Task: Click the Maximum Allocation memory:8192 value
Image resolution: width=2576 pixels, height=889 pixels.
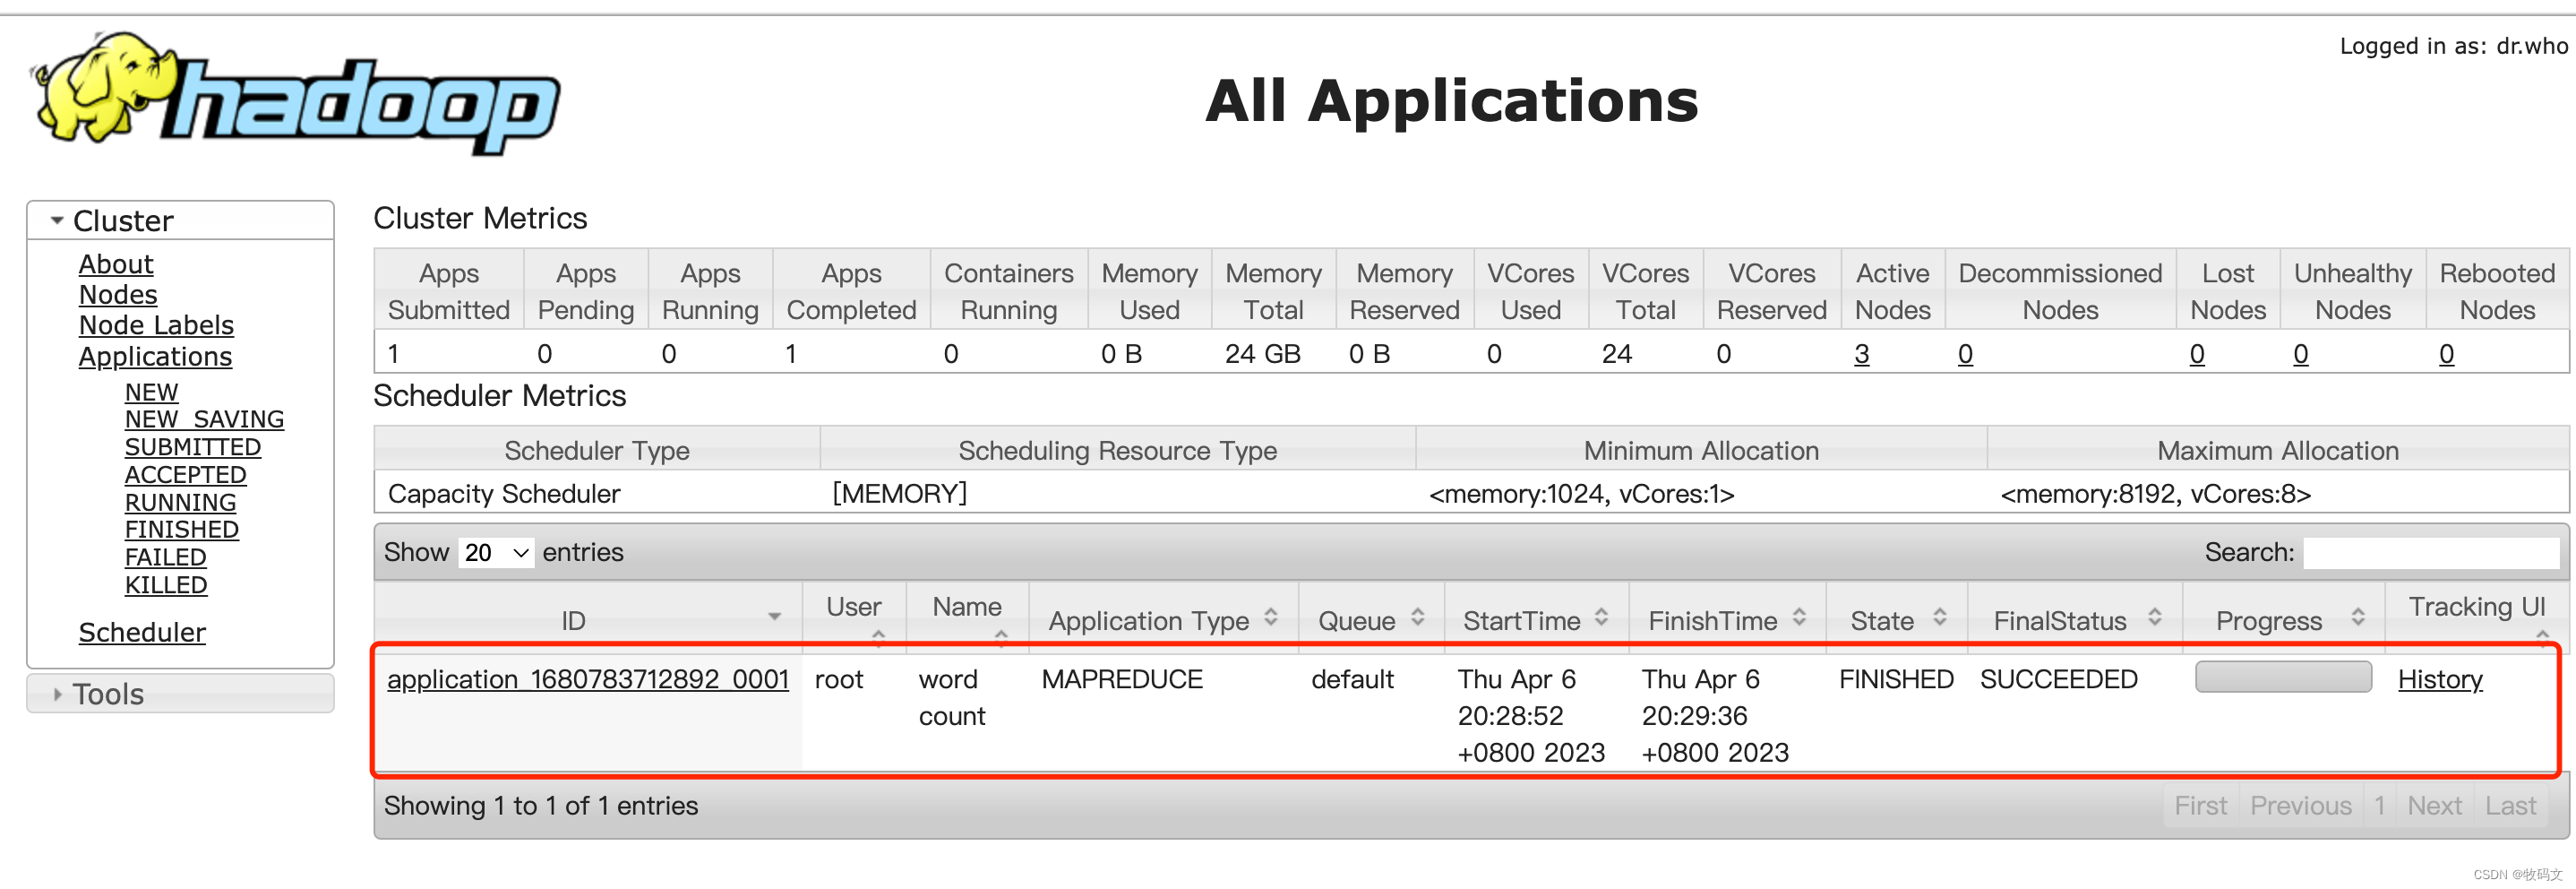Action: coord(2155,494)
